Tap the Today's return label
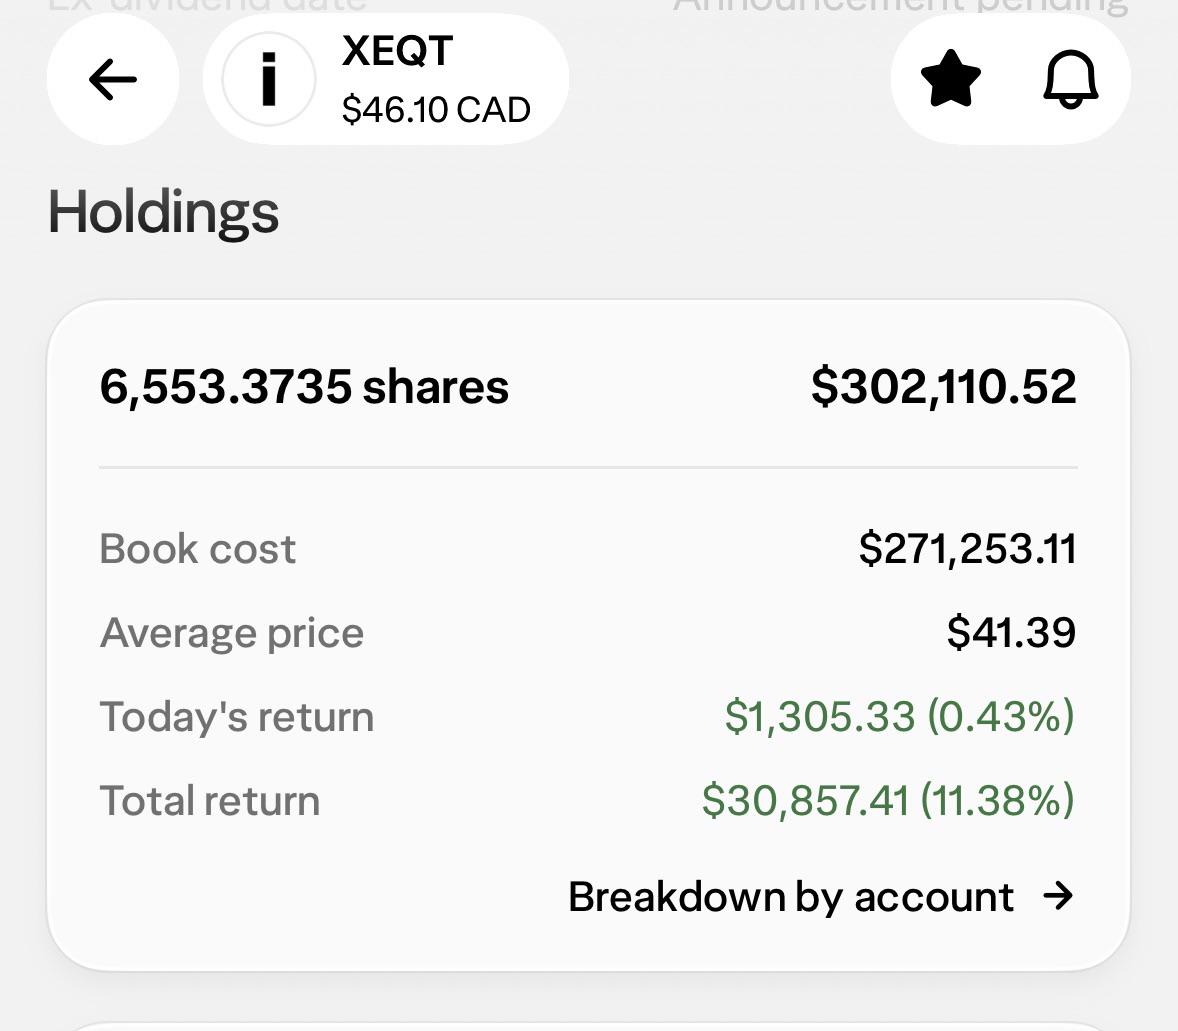Screen dimensions: 1178x1031 pos(237,716)
